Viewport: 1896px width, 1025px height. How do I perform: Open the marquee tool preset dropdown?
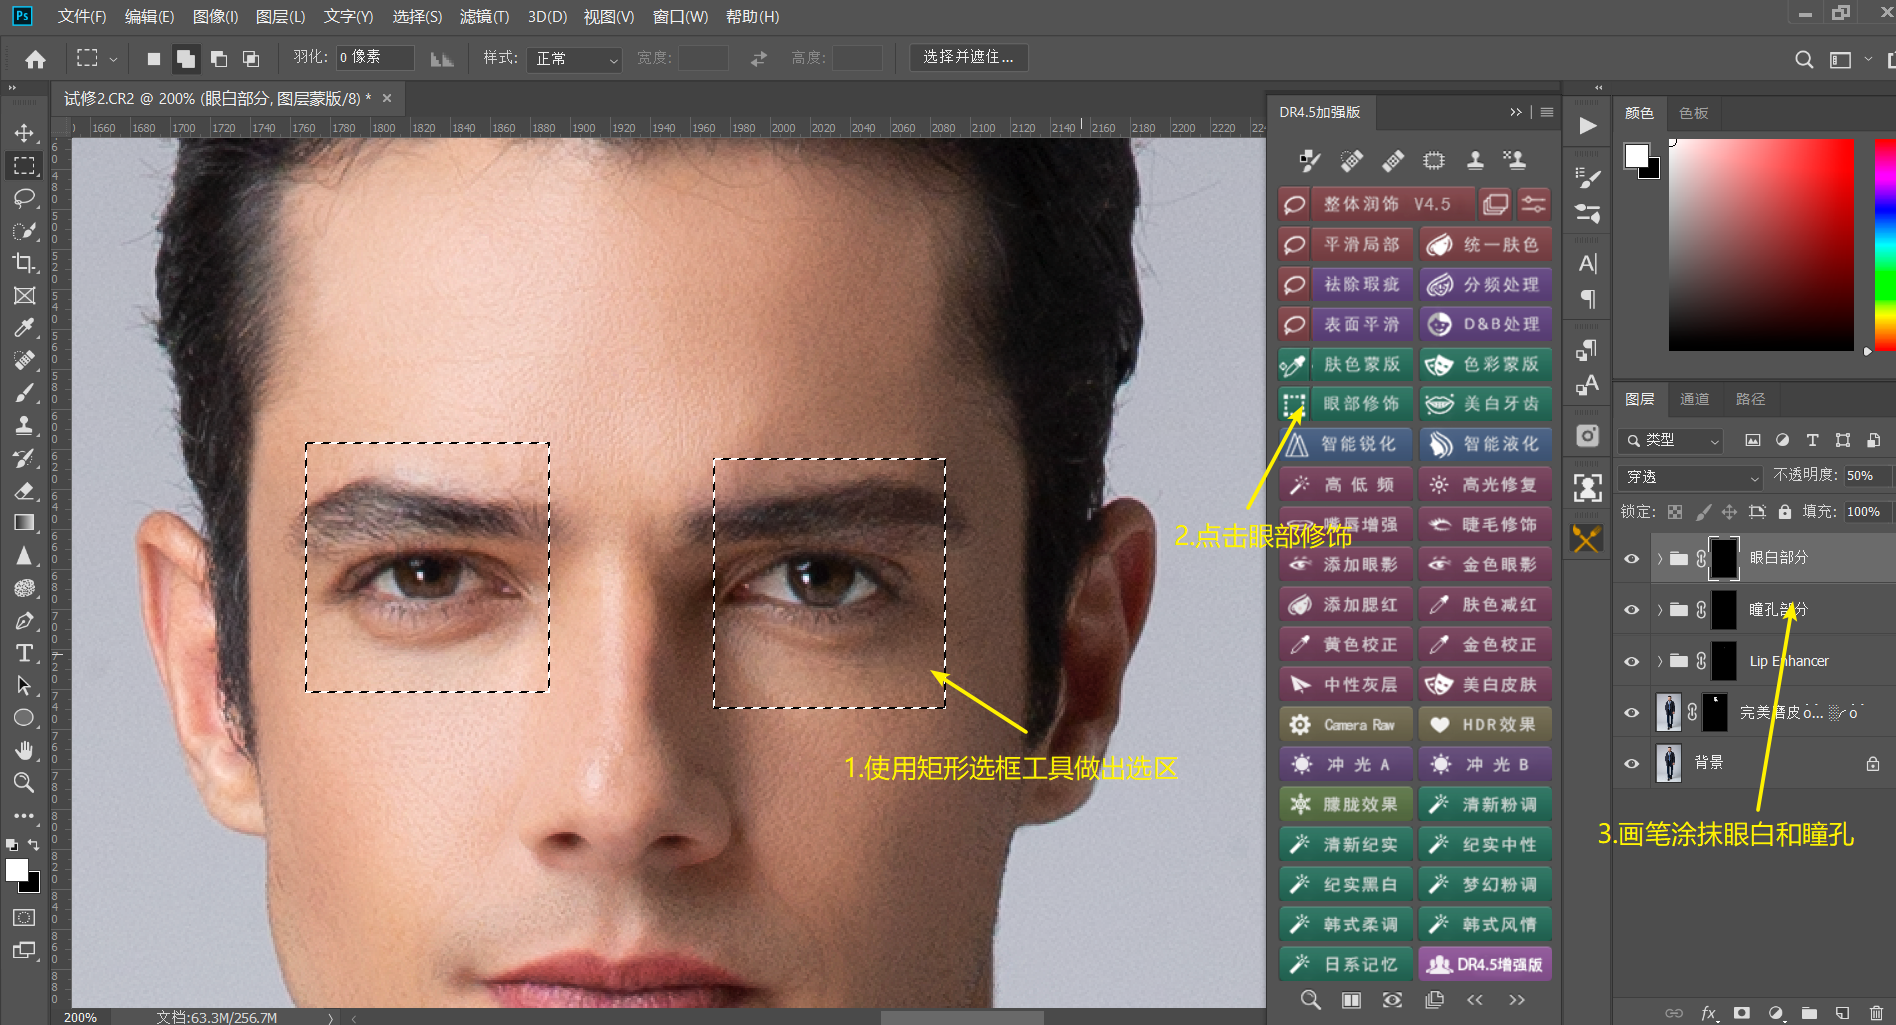(x=113, y=60)
